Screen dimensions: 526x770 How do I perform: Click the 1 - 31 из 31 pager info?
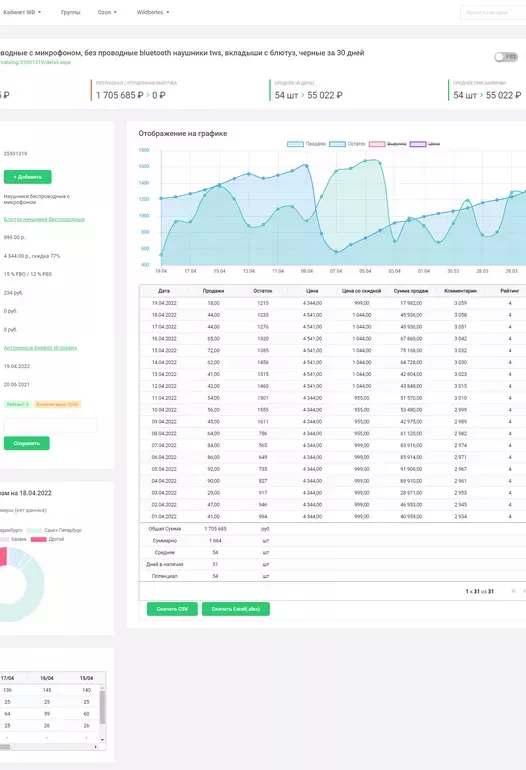[x=479, y=591]
